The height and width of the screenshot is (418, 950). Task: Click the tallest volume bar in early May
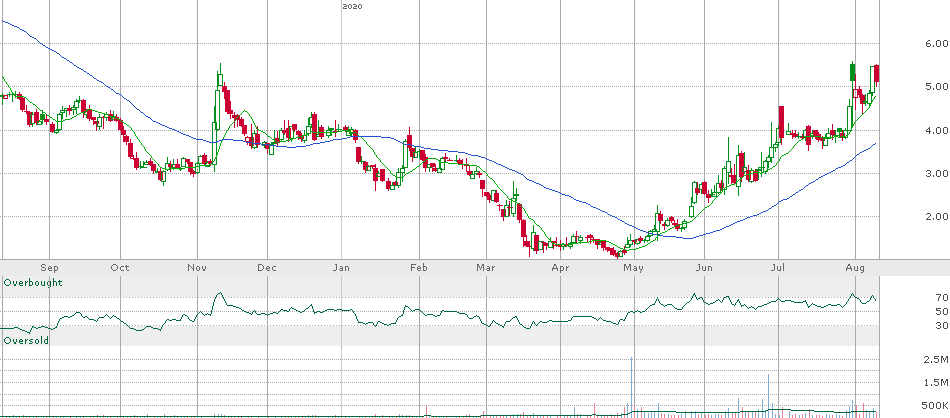coord(632,386)
